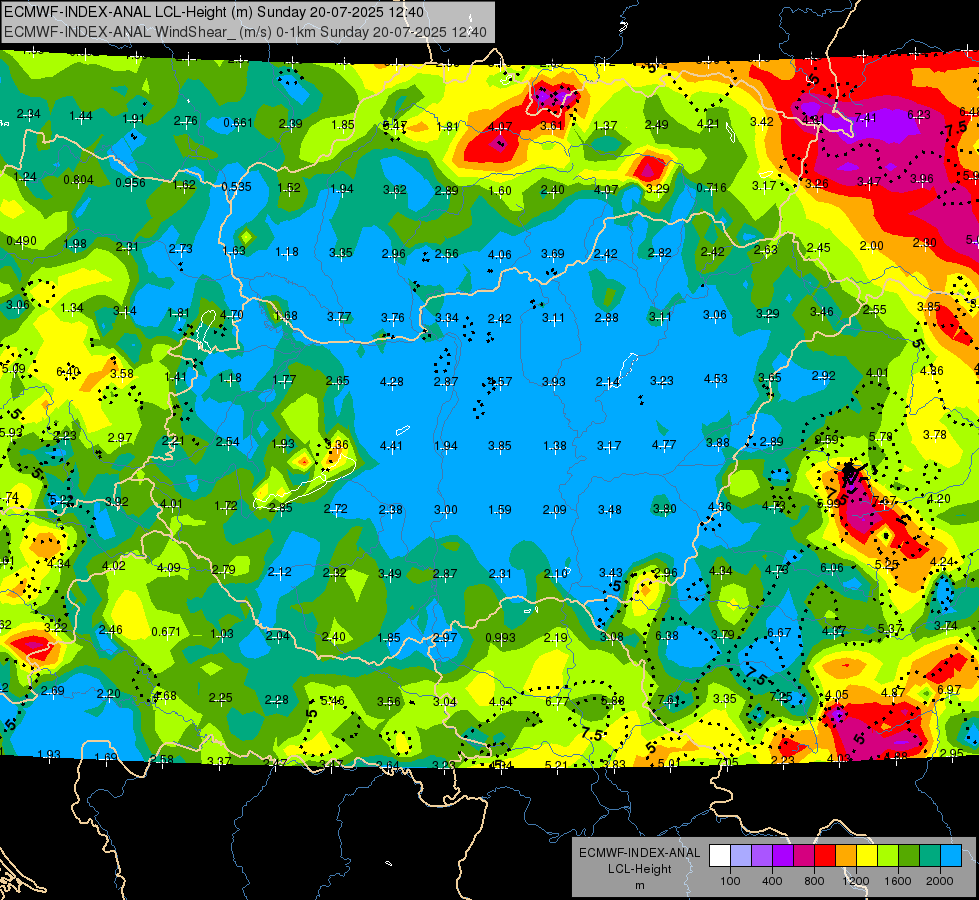The width and height of the screenshot is (979, 900).
Task: Click the wind shear value 1.59
Action: [x=500, y=509]
